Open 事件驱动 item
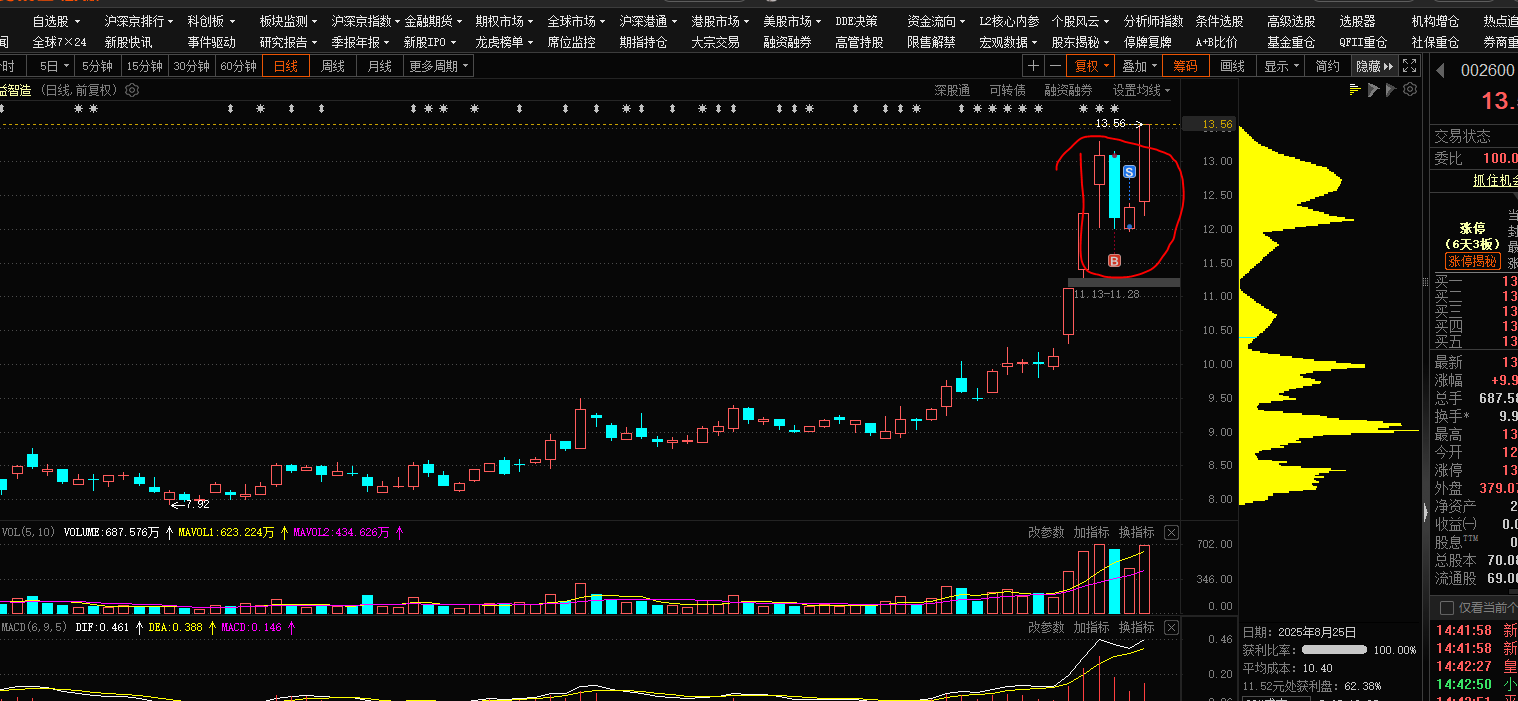The height and width of the screenshot is (701, 1518). click(211, 42)
